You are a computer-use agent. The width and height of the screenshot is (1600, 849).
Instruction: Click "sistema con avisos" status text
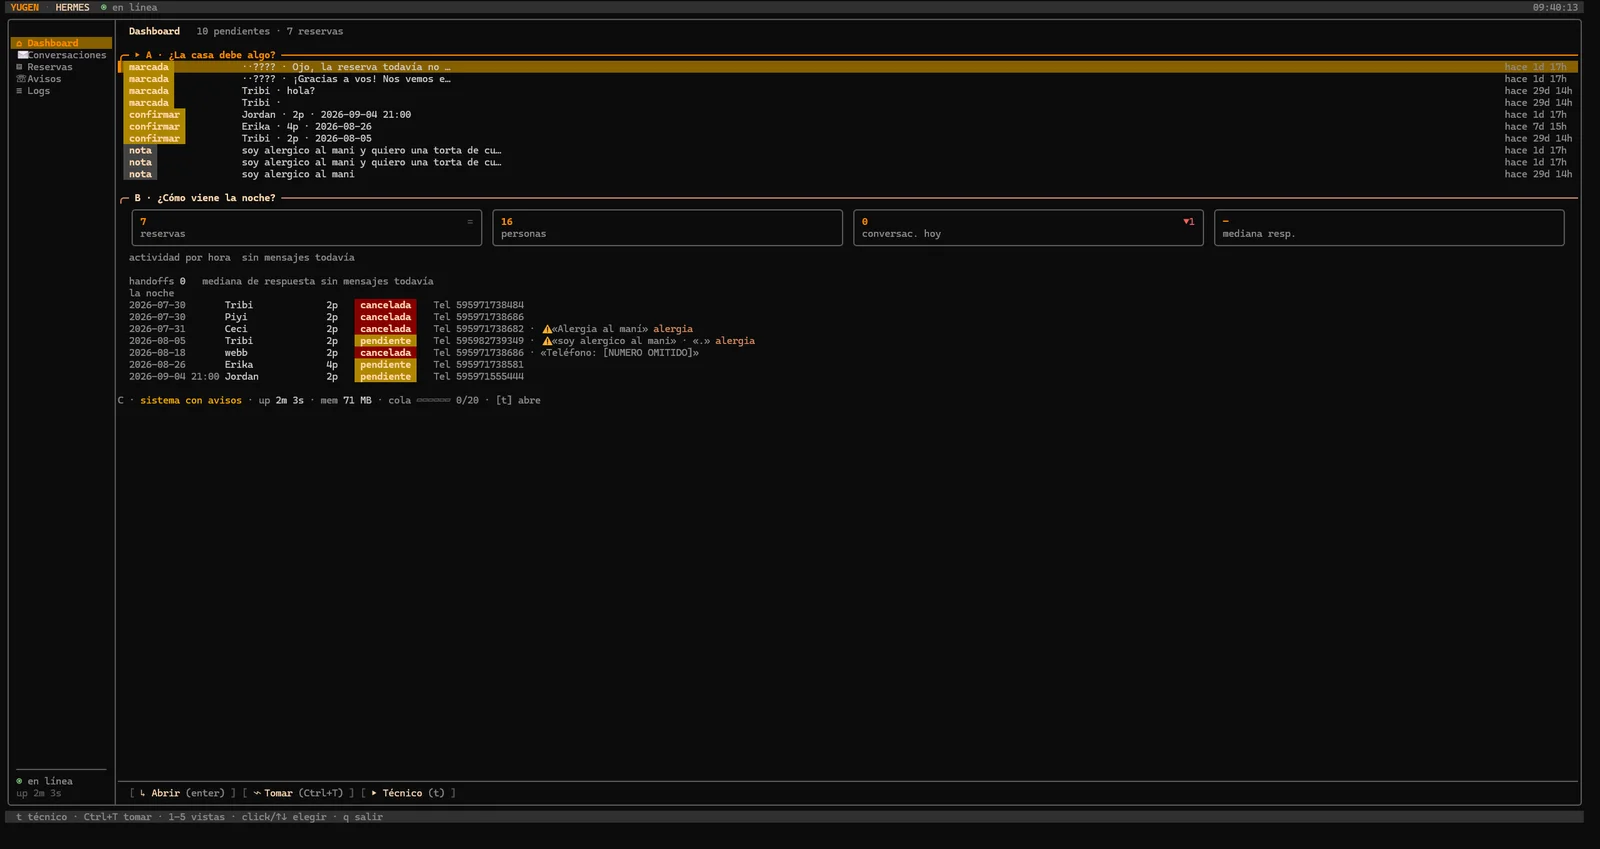[x=191, y=400]
